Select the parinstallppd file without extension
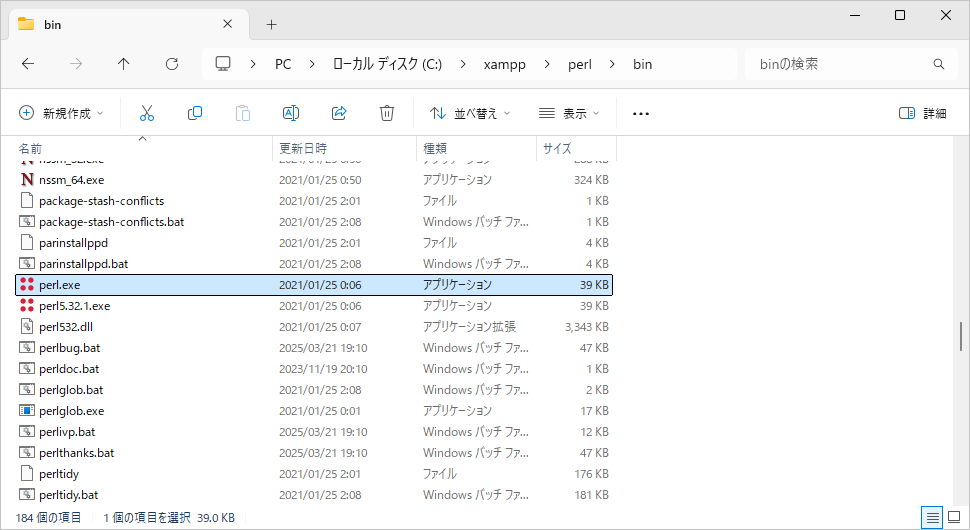 314,242
